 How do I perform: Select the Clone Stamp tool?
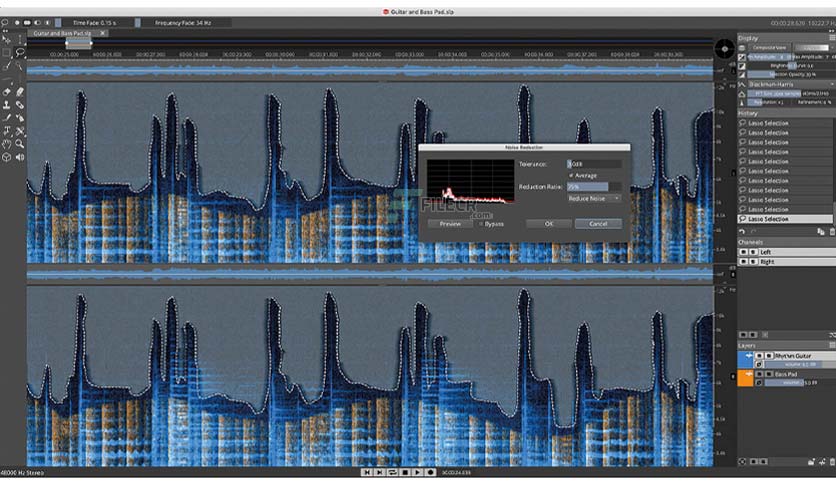click(x=6, y=105)
